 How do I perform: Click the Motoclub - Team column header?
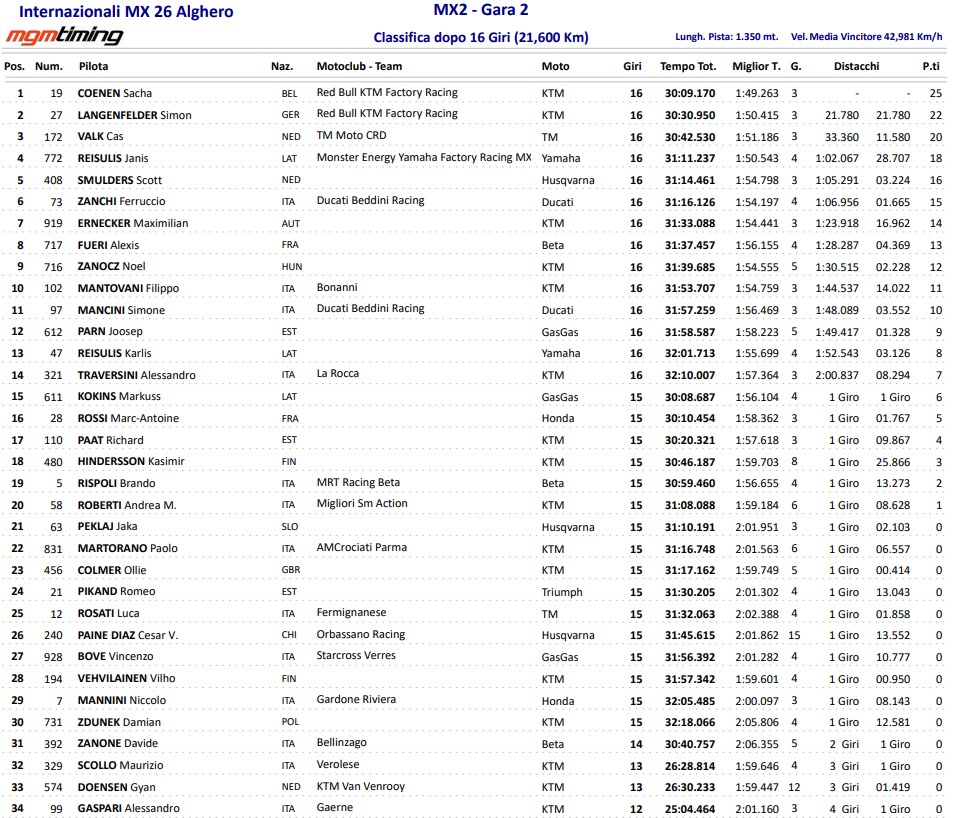point(359,66)
